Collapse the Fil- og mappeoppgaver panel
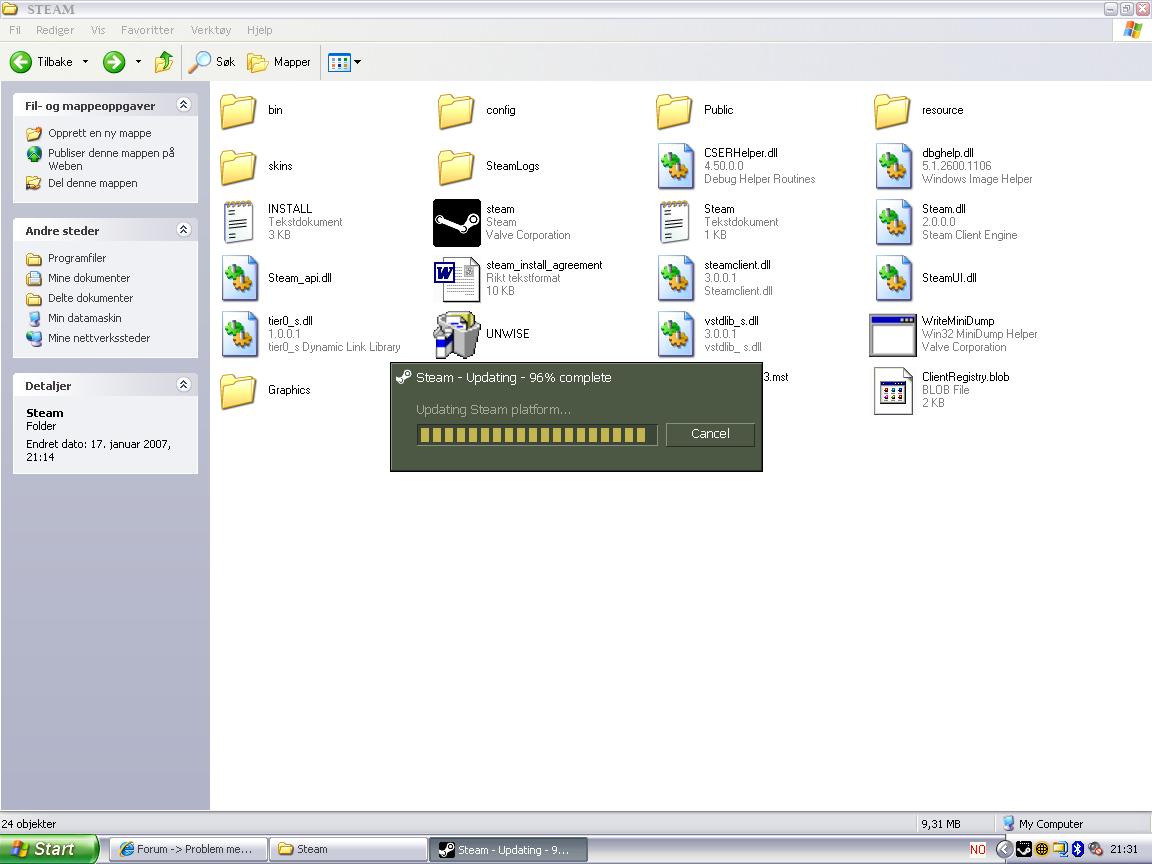 pos(183,105)
